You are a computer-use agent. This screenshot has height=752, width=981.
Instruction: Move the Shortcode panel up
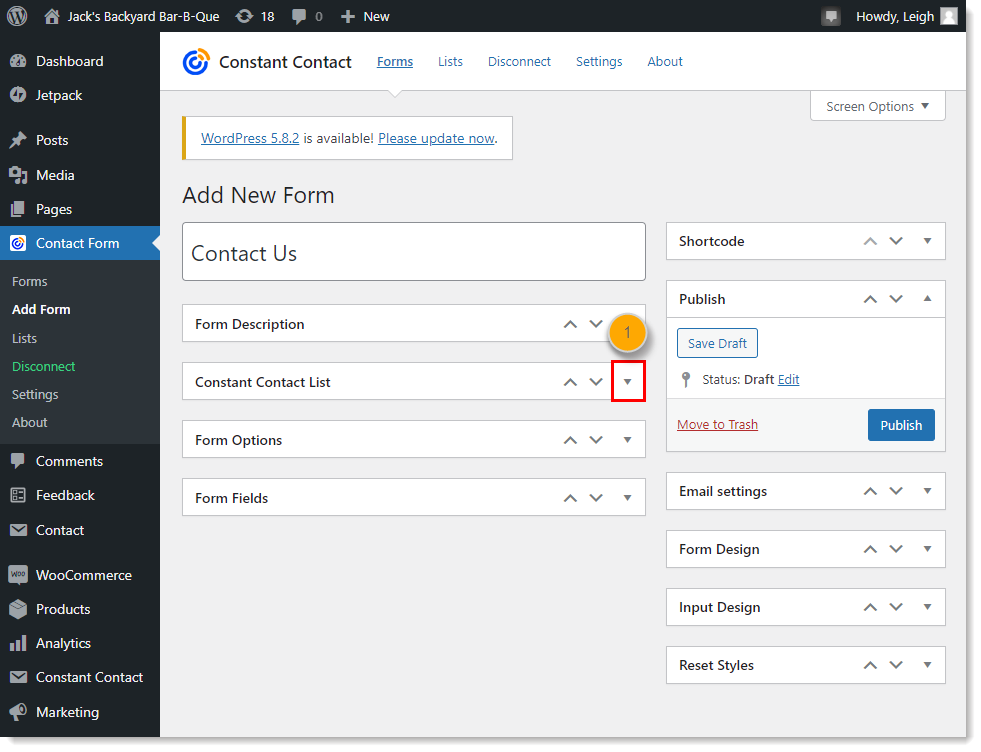[870, 241]
